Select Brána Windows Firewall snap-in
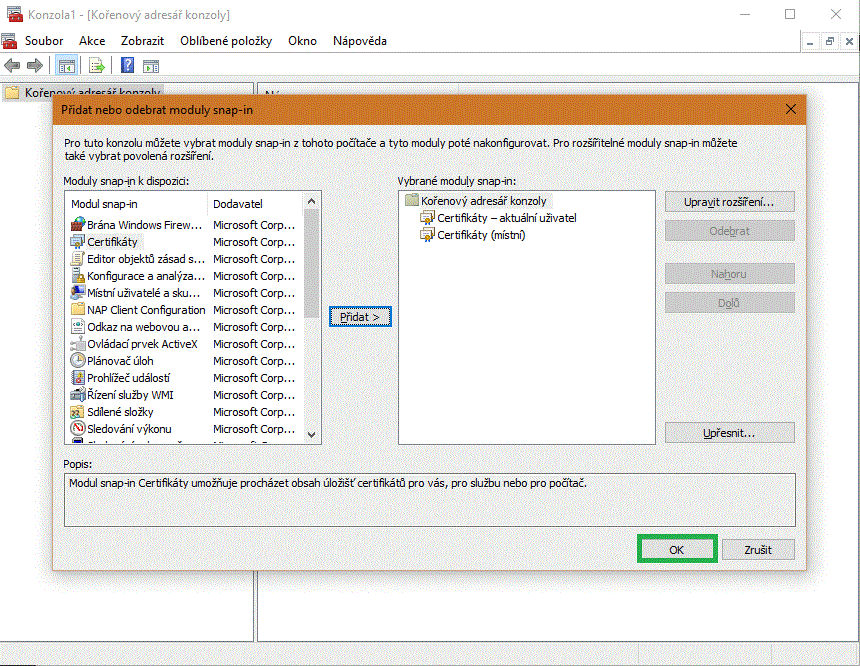 click(x=137, y=225)
